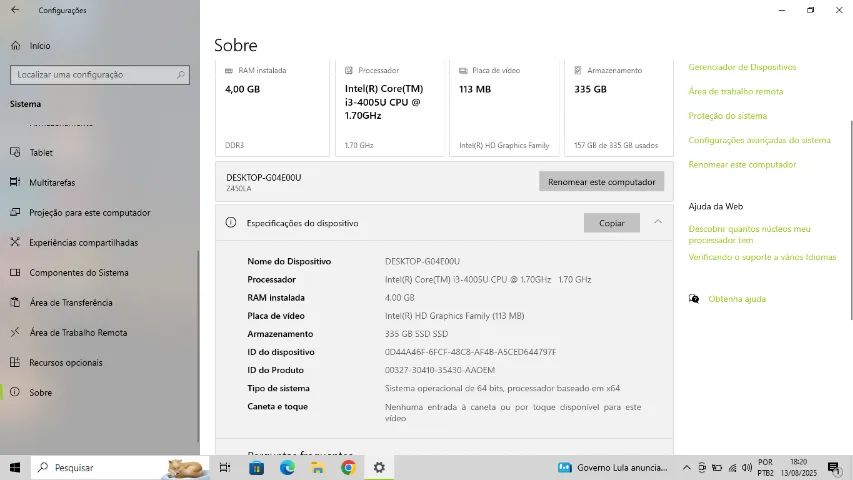The image size is (853, 480).
Task: Click the info icon beside Especificações do dispositivo
Action: pyautogui.click(x=231, y=223)
